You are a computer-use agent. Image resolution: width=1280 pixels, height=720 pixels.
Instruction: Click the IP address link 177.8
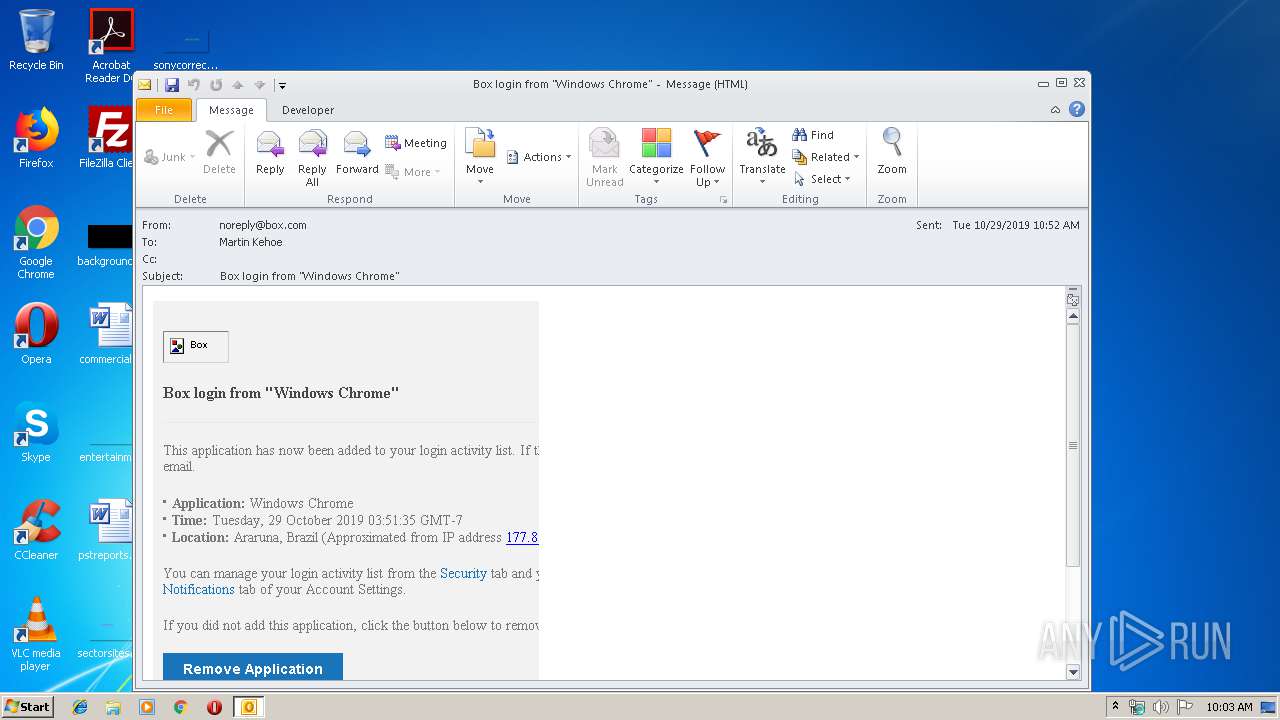(x=522, y=537)
